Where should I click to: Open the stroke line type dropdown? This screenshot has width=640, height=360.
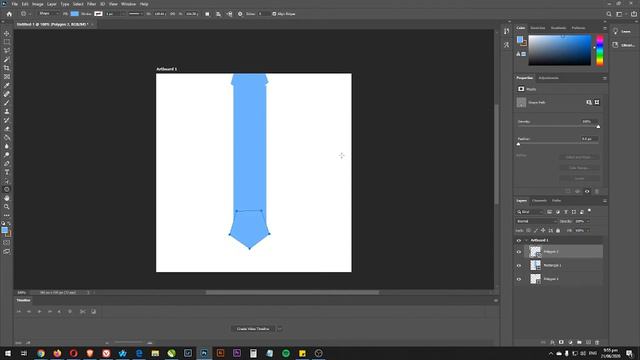click(136, 14)
